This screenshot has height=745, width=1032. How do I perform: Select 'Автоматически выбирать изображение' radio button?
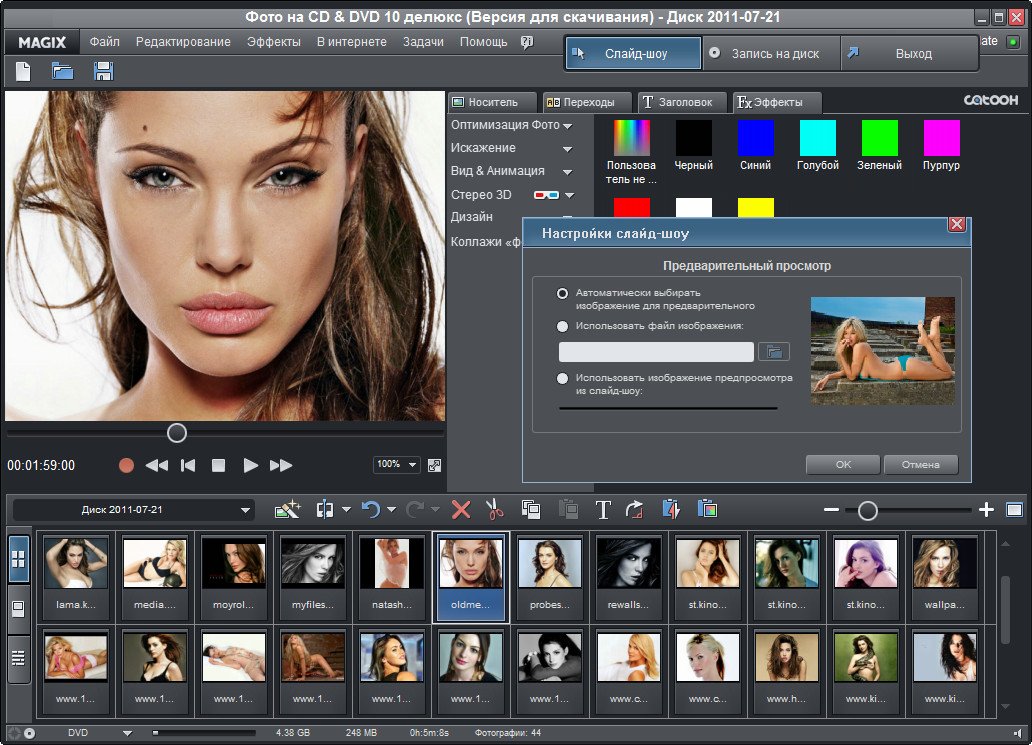563,293
